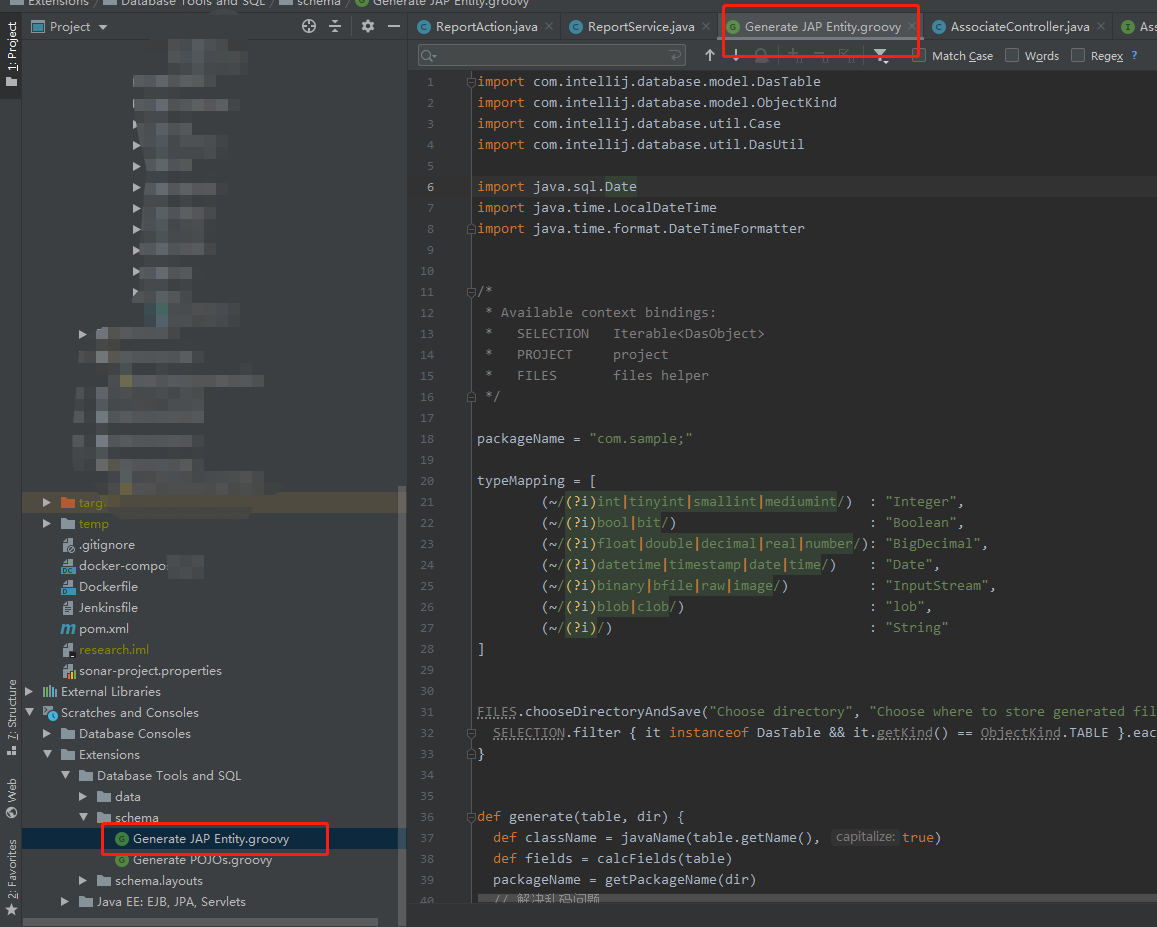Select research.iml in project tree

pyautogui.click(x=114, y=649)
